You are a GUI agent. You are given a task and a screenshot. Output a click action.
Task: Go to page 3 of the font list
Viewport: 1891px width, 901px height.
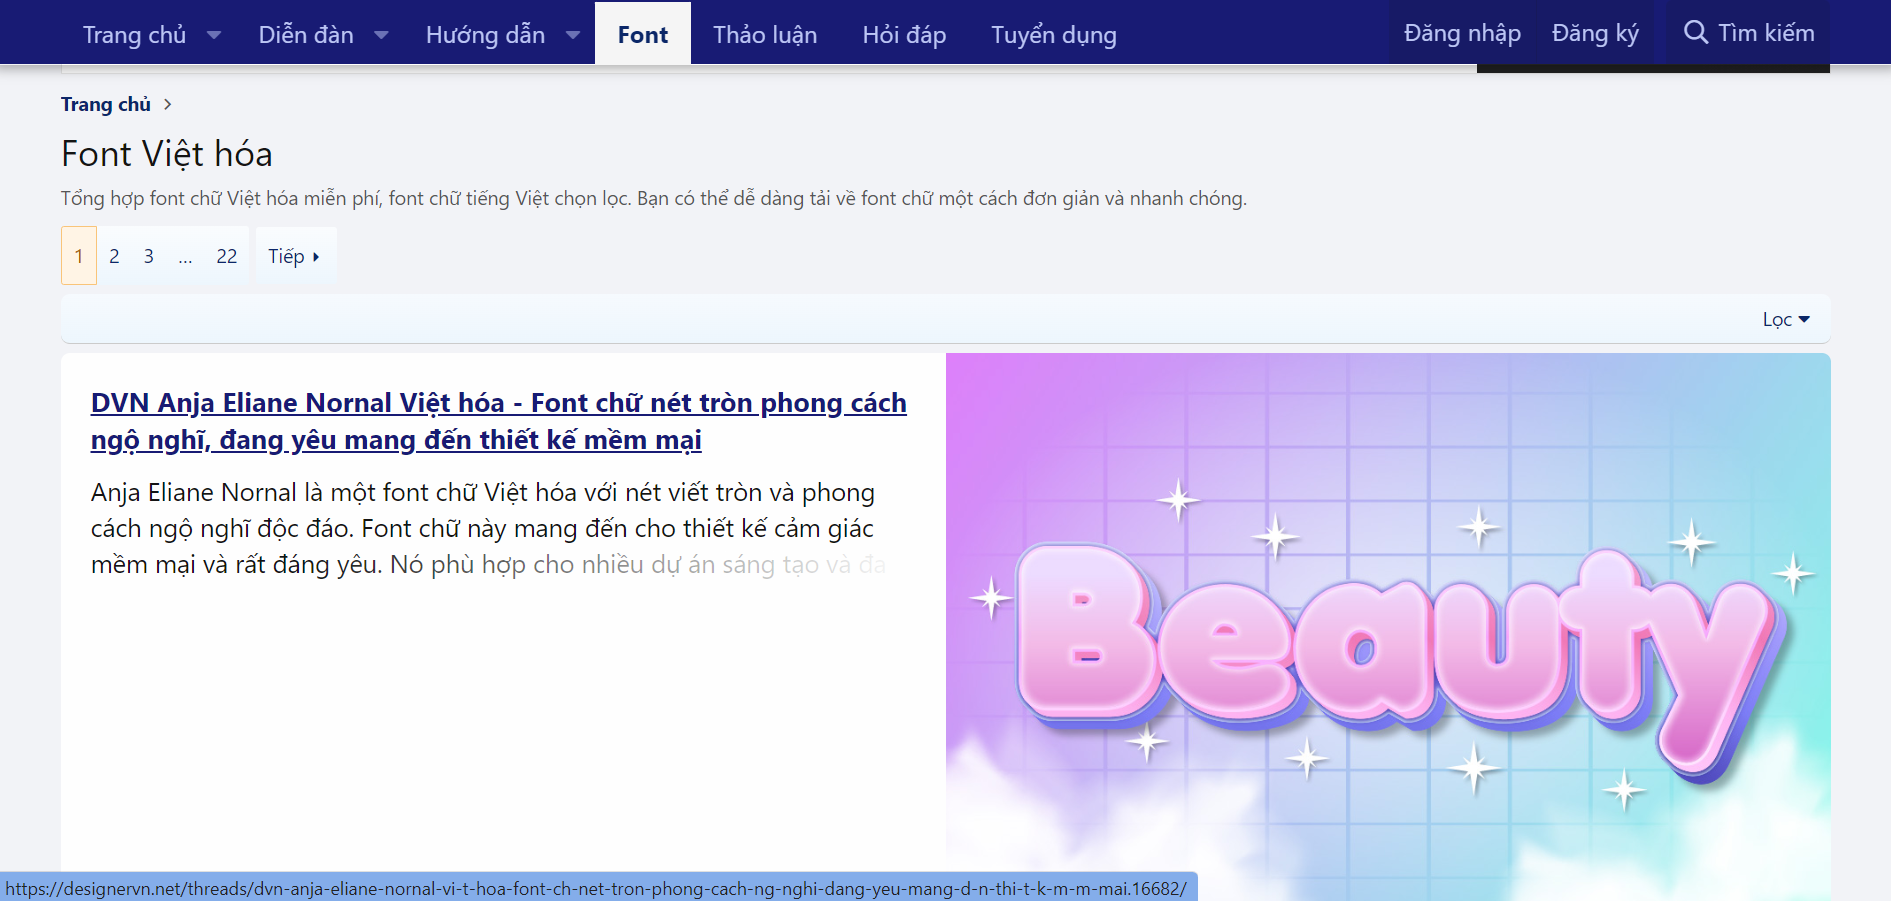(148, 255)
